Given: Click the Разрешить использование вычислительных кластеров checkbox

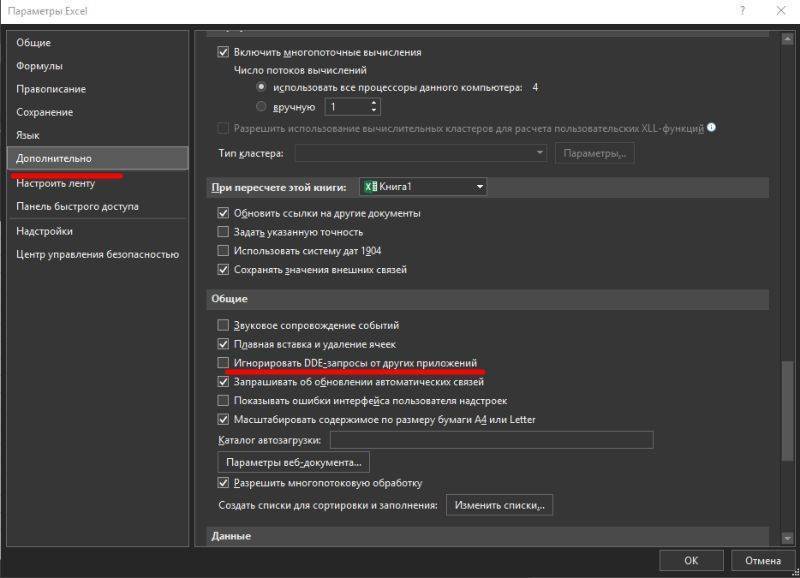Looking at the screenshot, I should click(223, 128).
